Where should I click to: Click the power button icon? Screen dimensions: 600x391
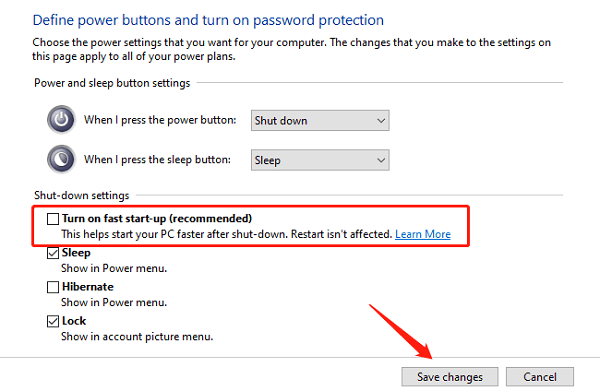(x=61, y=120)
